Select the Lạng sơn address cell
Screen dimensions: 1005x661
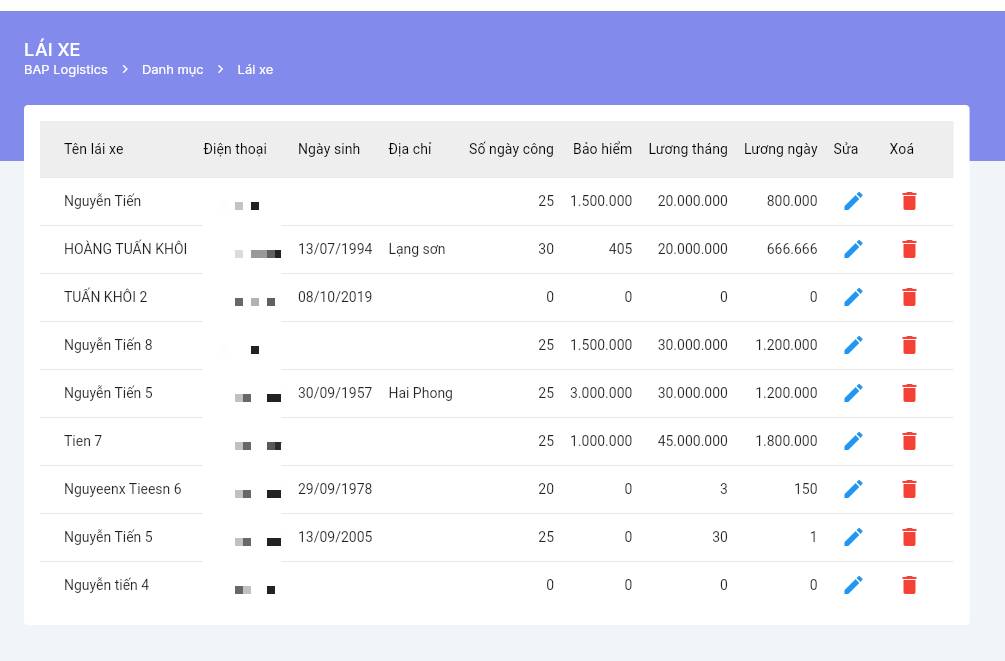tap(417, 249)
